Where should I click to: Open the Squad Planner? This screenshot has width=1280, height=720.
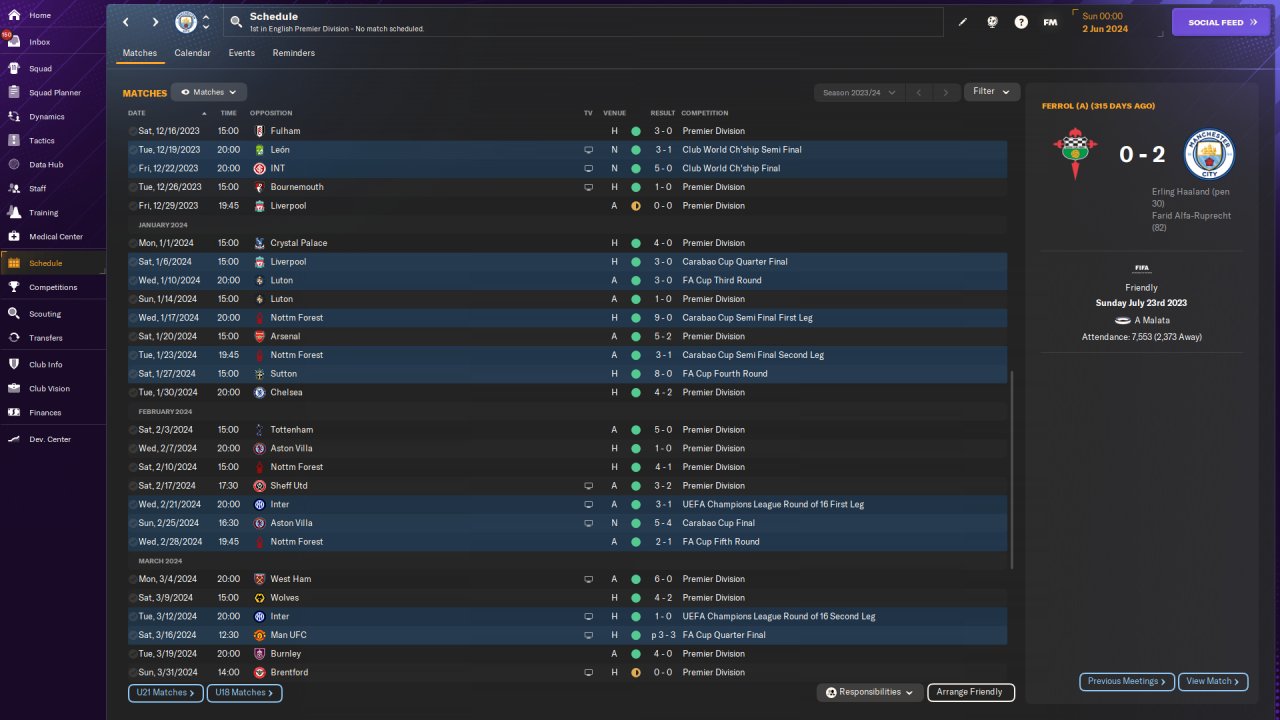(x=53, y=93)
